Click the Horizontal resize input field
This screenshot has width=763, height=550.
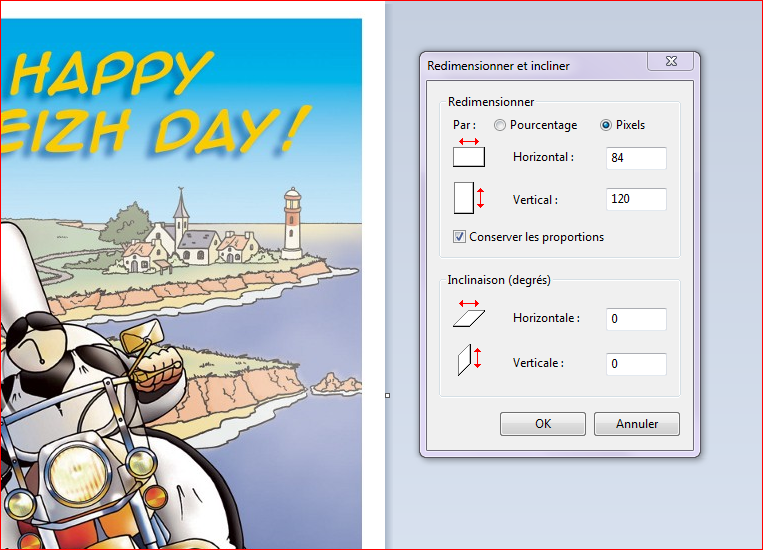[636, 158]
